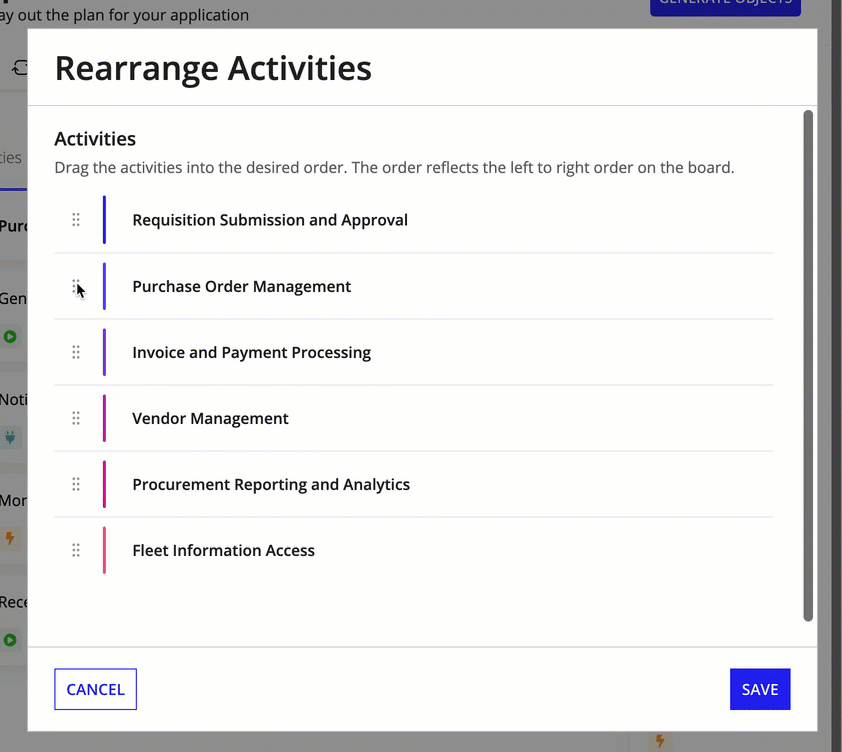Click the 'Rearrange Activities' dialog title
Image resolution: width=842 pixels, height=752 pixels.
[213, 69]
